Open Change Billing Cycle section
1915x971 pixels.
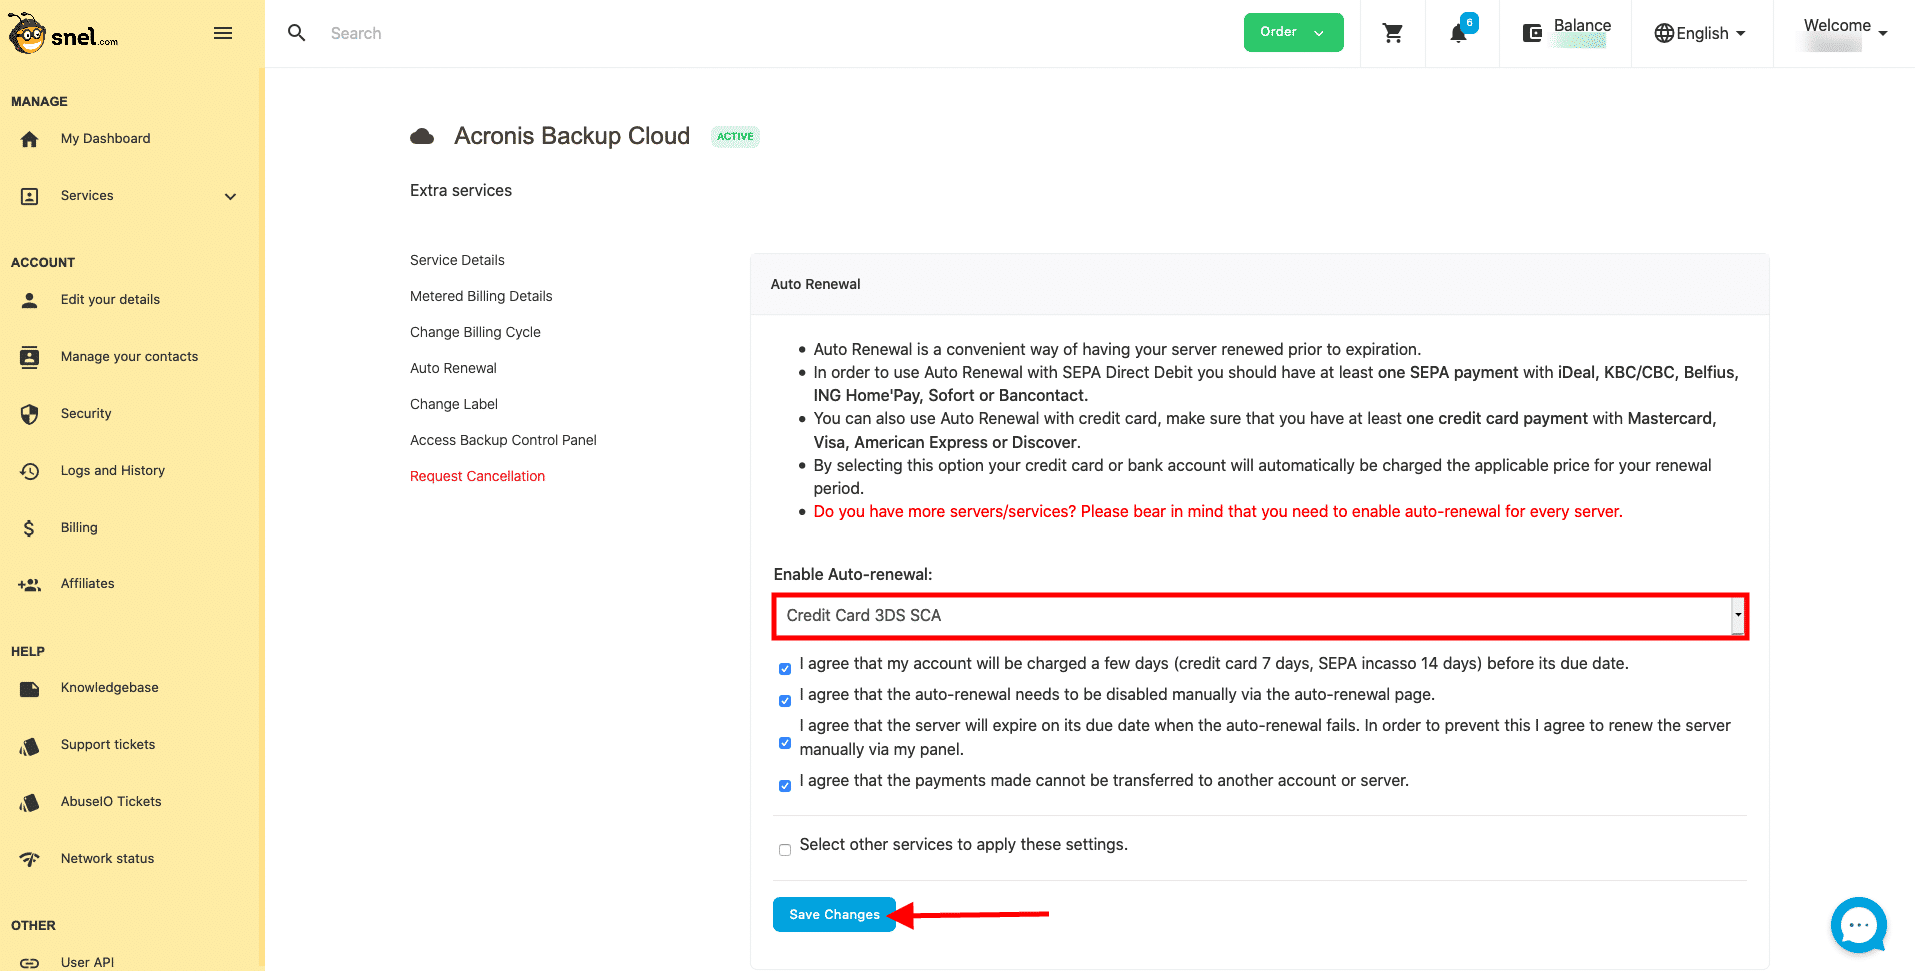point(475,332)
